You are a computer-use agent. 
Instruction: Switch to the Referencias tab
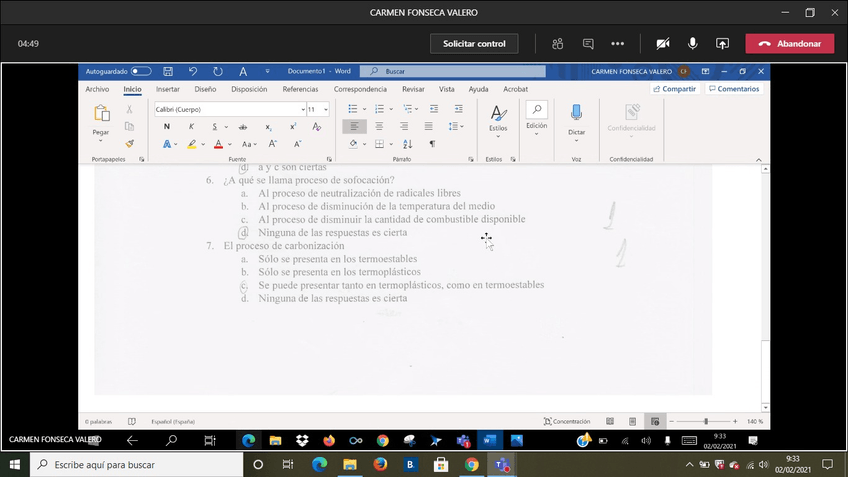[x=300, y=89]
